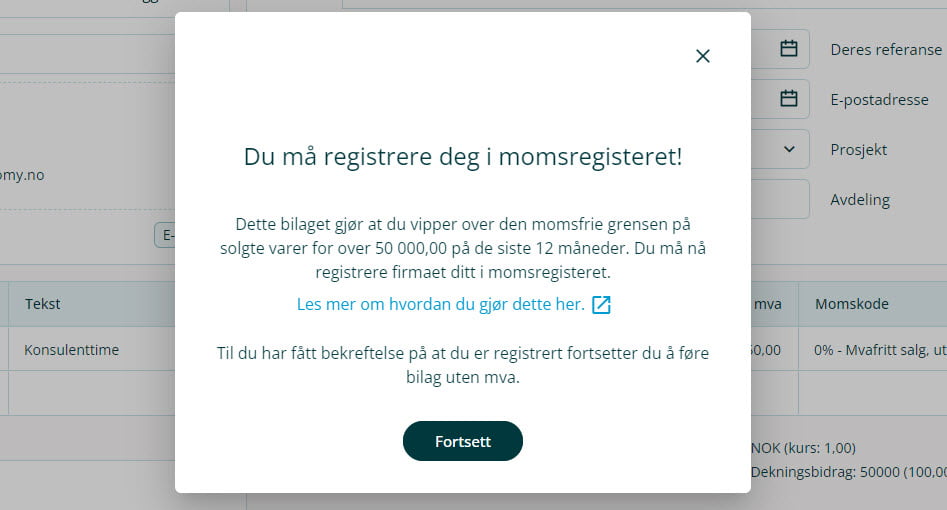The image size is (947, 510).
Task: Click the Prosjekt label
Action: [x=859, y=149]
